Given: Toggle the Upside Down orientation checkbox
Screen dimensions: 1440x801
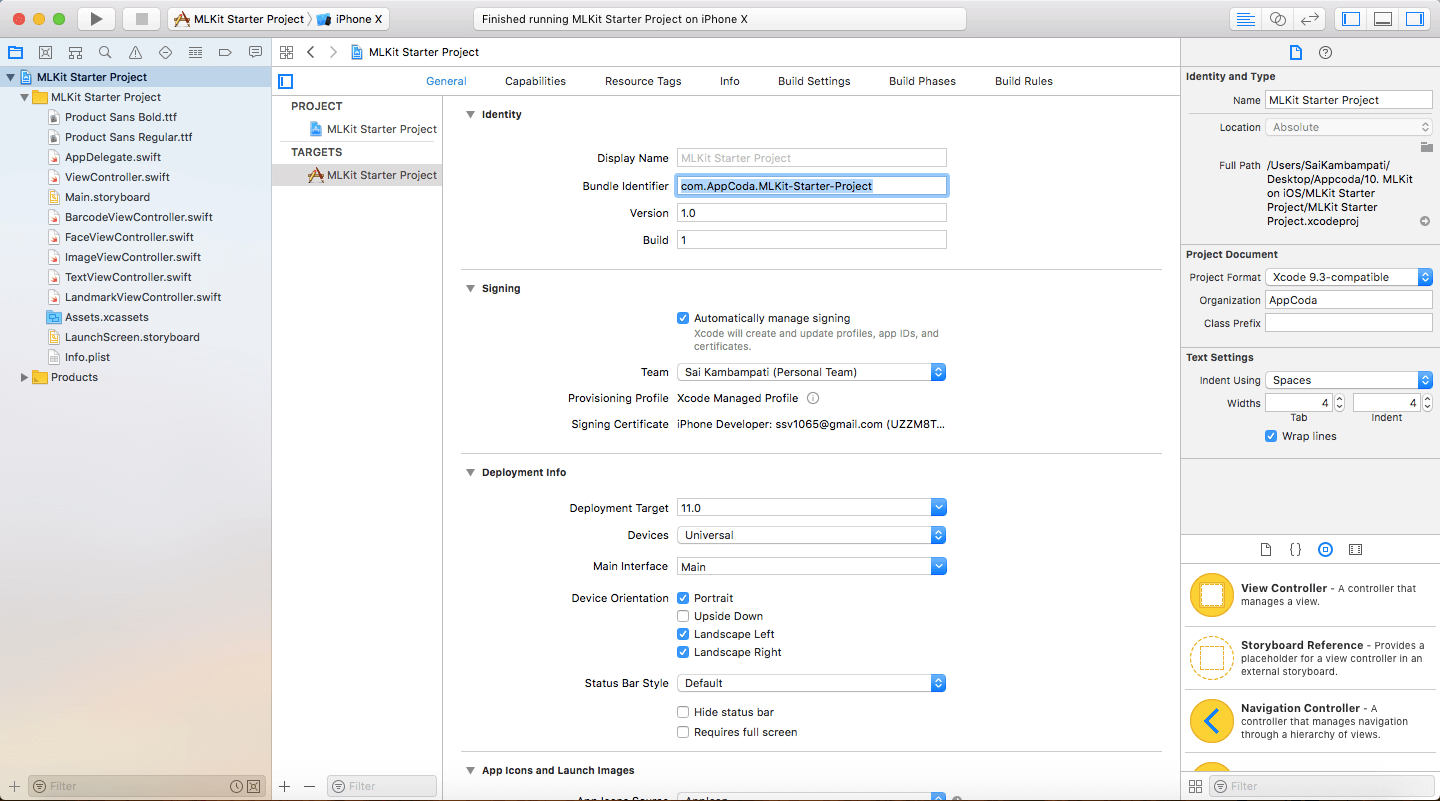Looking at the screenshot, I should [683, 616].
